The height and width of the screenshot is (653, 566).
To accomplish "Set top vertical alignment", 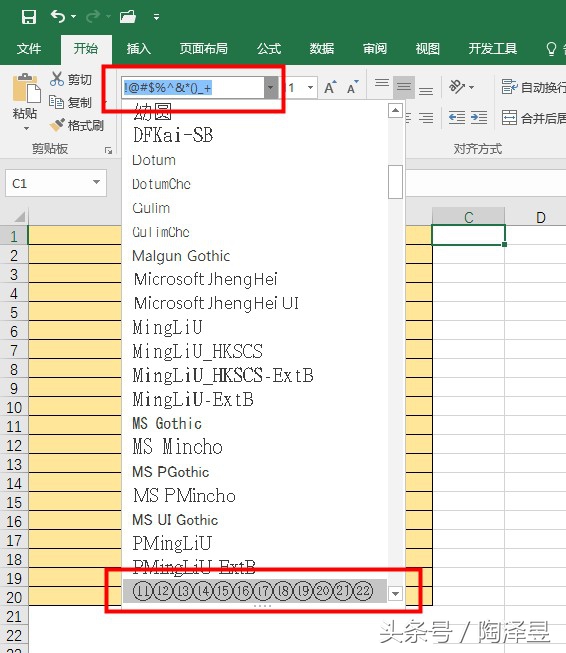I will coord(382,83).
